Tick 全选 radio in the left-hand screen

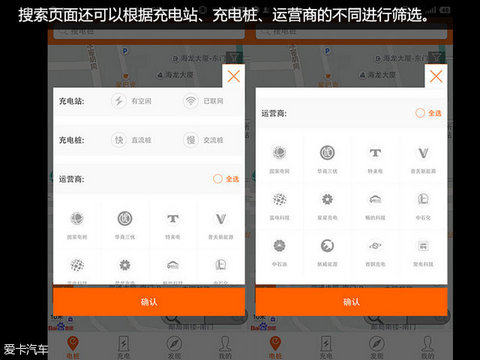pyautogui.click(x=226, y=179)
